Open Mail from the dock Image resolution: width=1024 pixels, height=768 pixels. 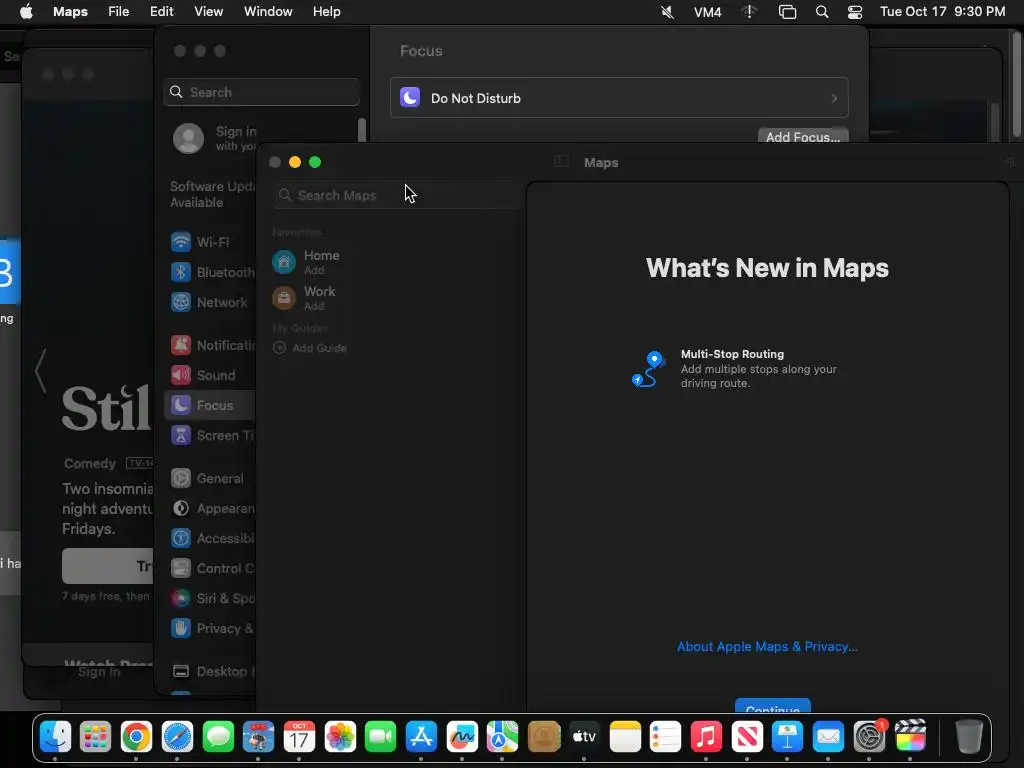(x=828, y=737)
